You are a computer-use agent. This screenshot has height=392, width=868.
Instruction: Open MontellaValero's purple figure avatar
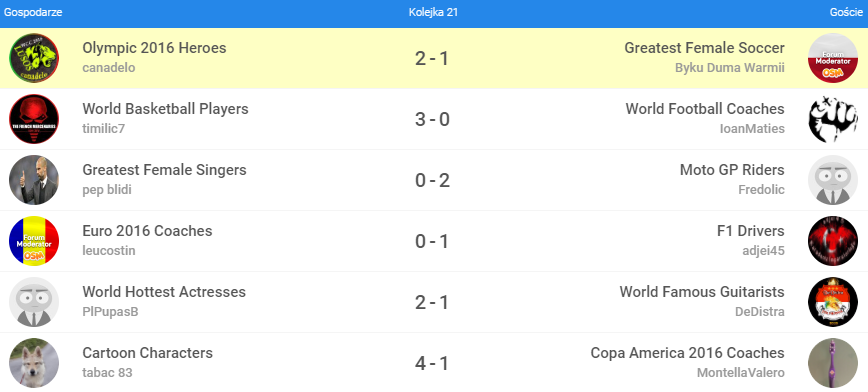click(x=833, y=363)
